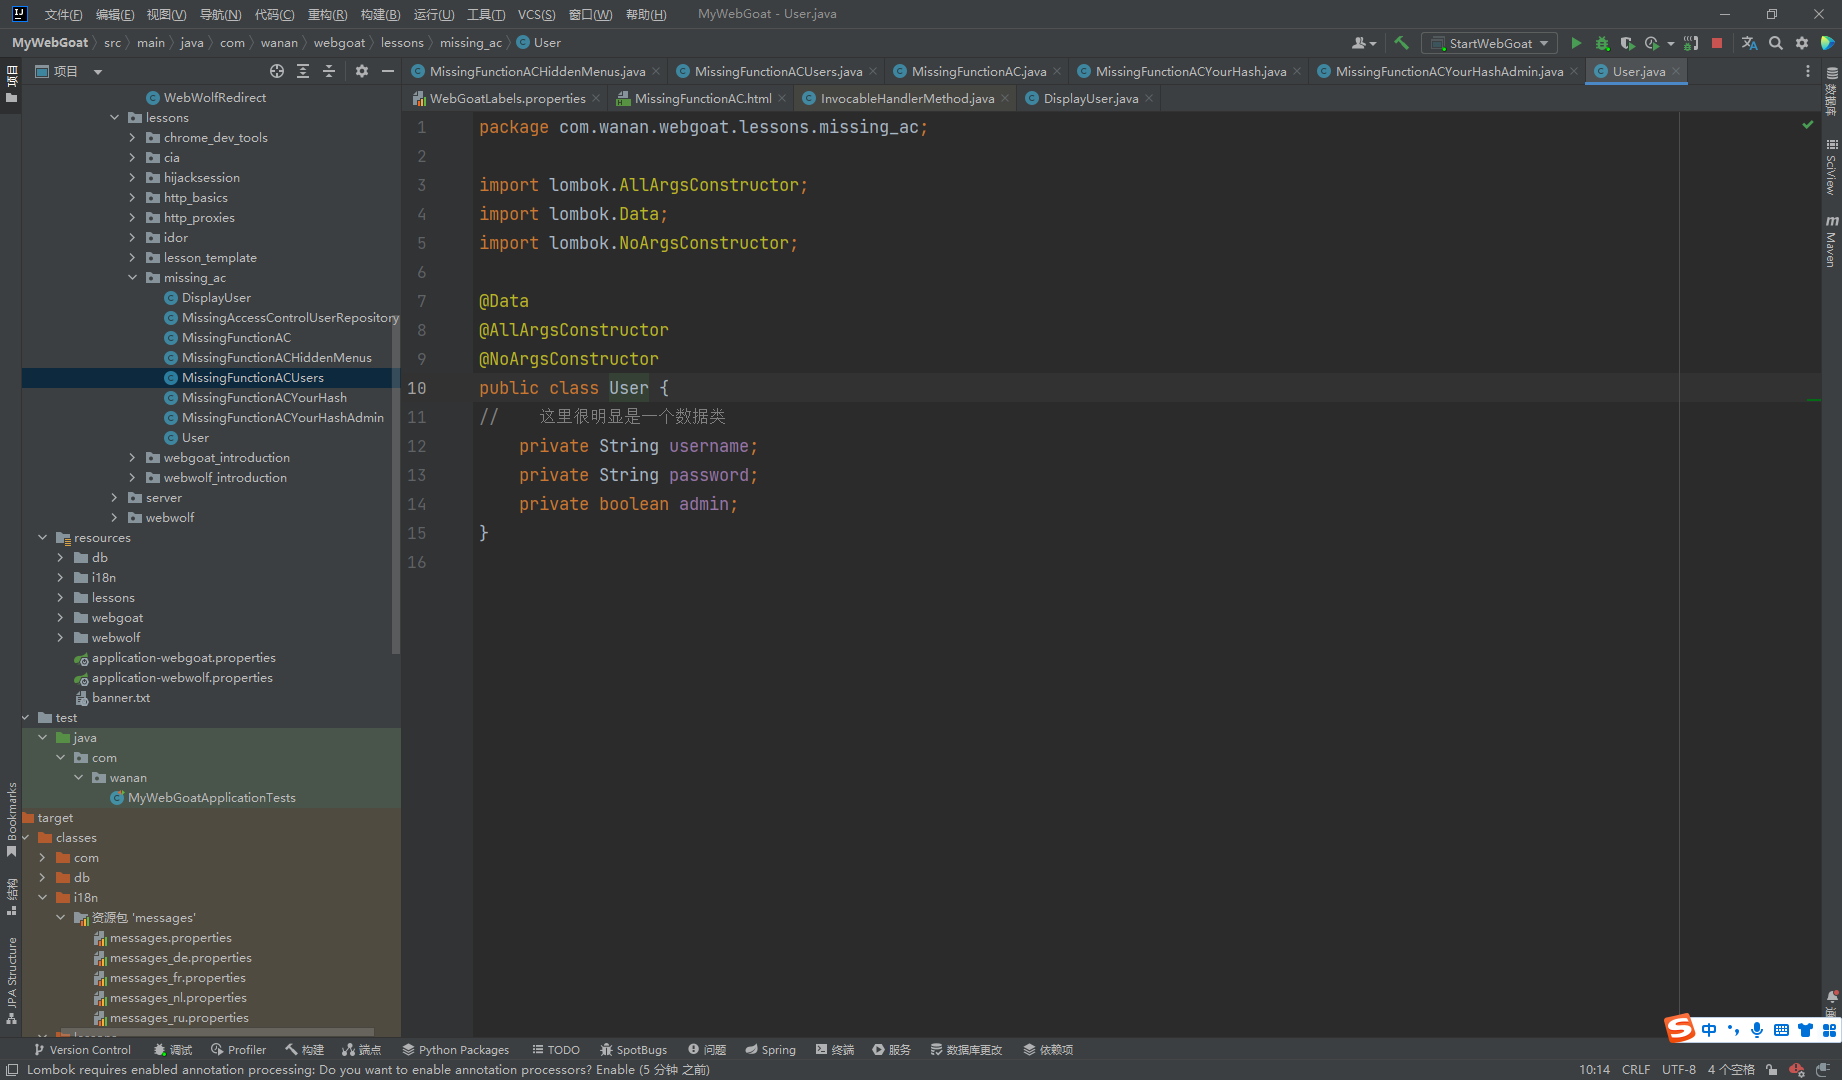Screen dimensions: 1842x1080
Task: Collapse the resources folder
Action: (43, 537)
